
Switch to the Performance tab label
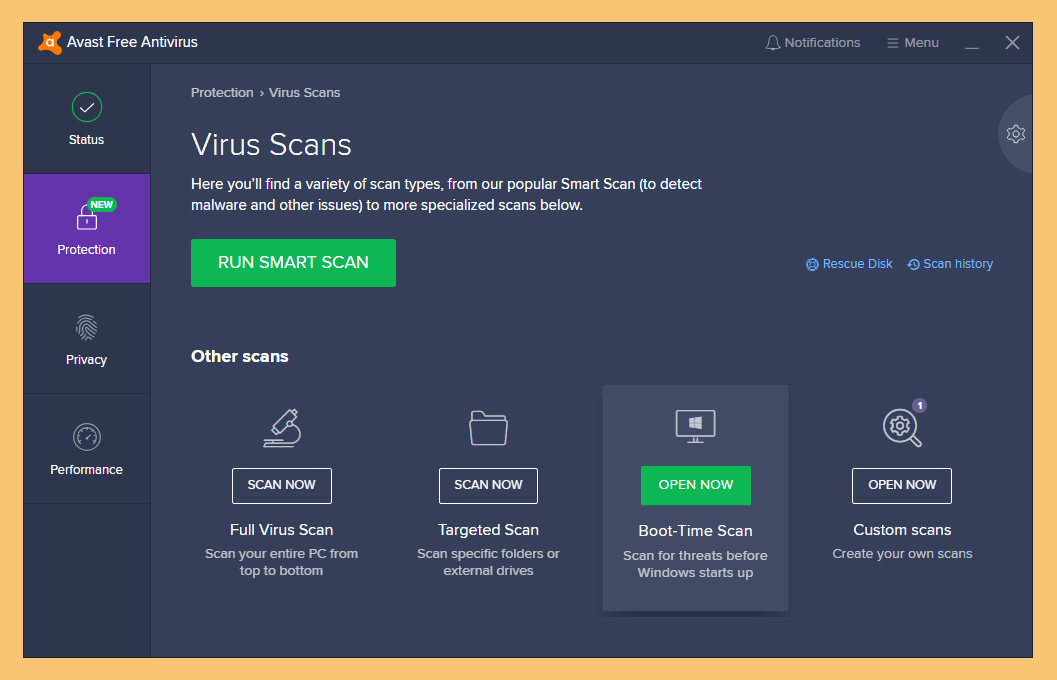tap(86, 470)
